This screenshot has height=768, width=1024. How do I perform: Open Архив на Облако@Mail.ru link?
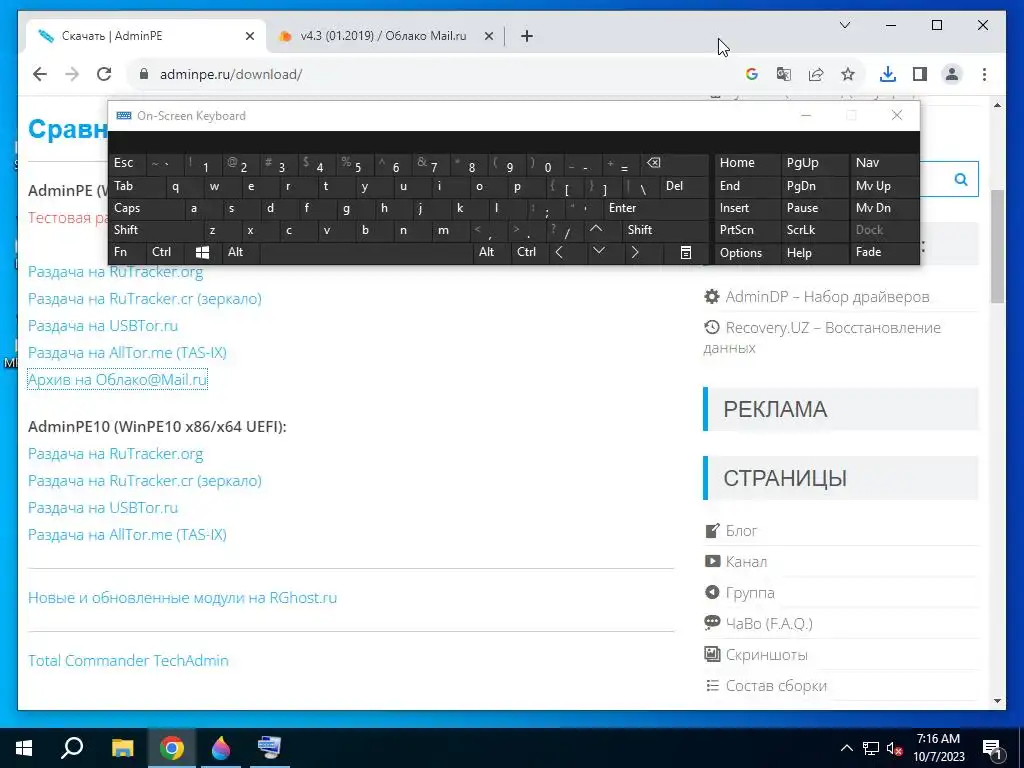(x=118, y=379)
